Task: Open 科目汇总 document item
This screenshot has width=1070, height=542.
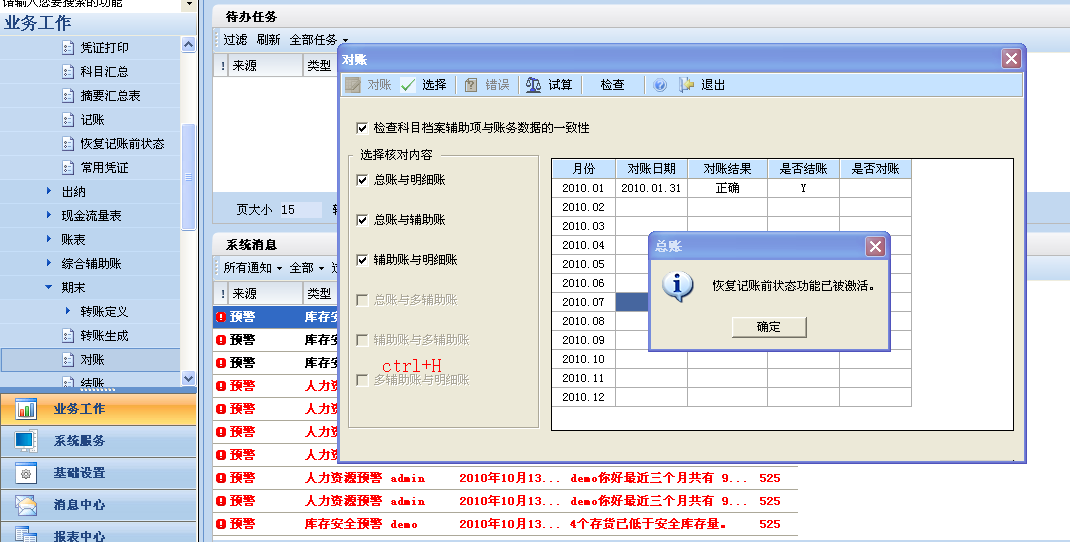Action: pos(104,72)
